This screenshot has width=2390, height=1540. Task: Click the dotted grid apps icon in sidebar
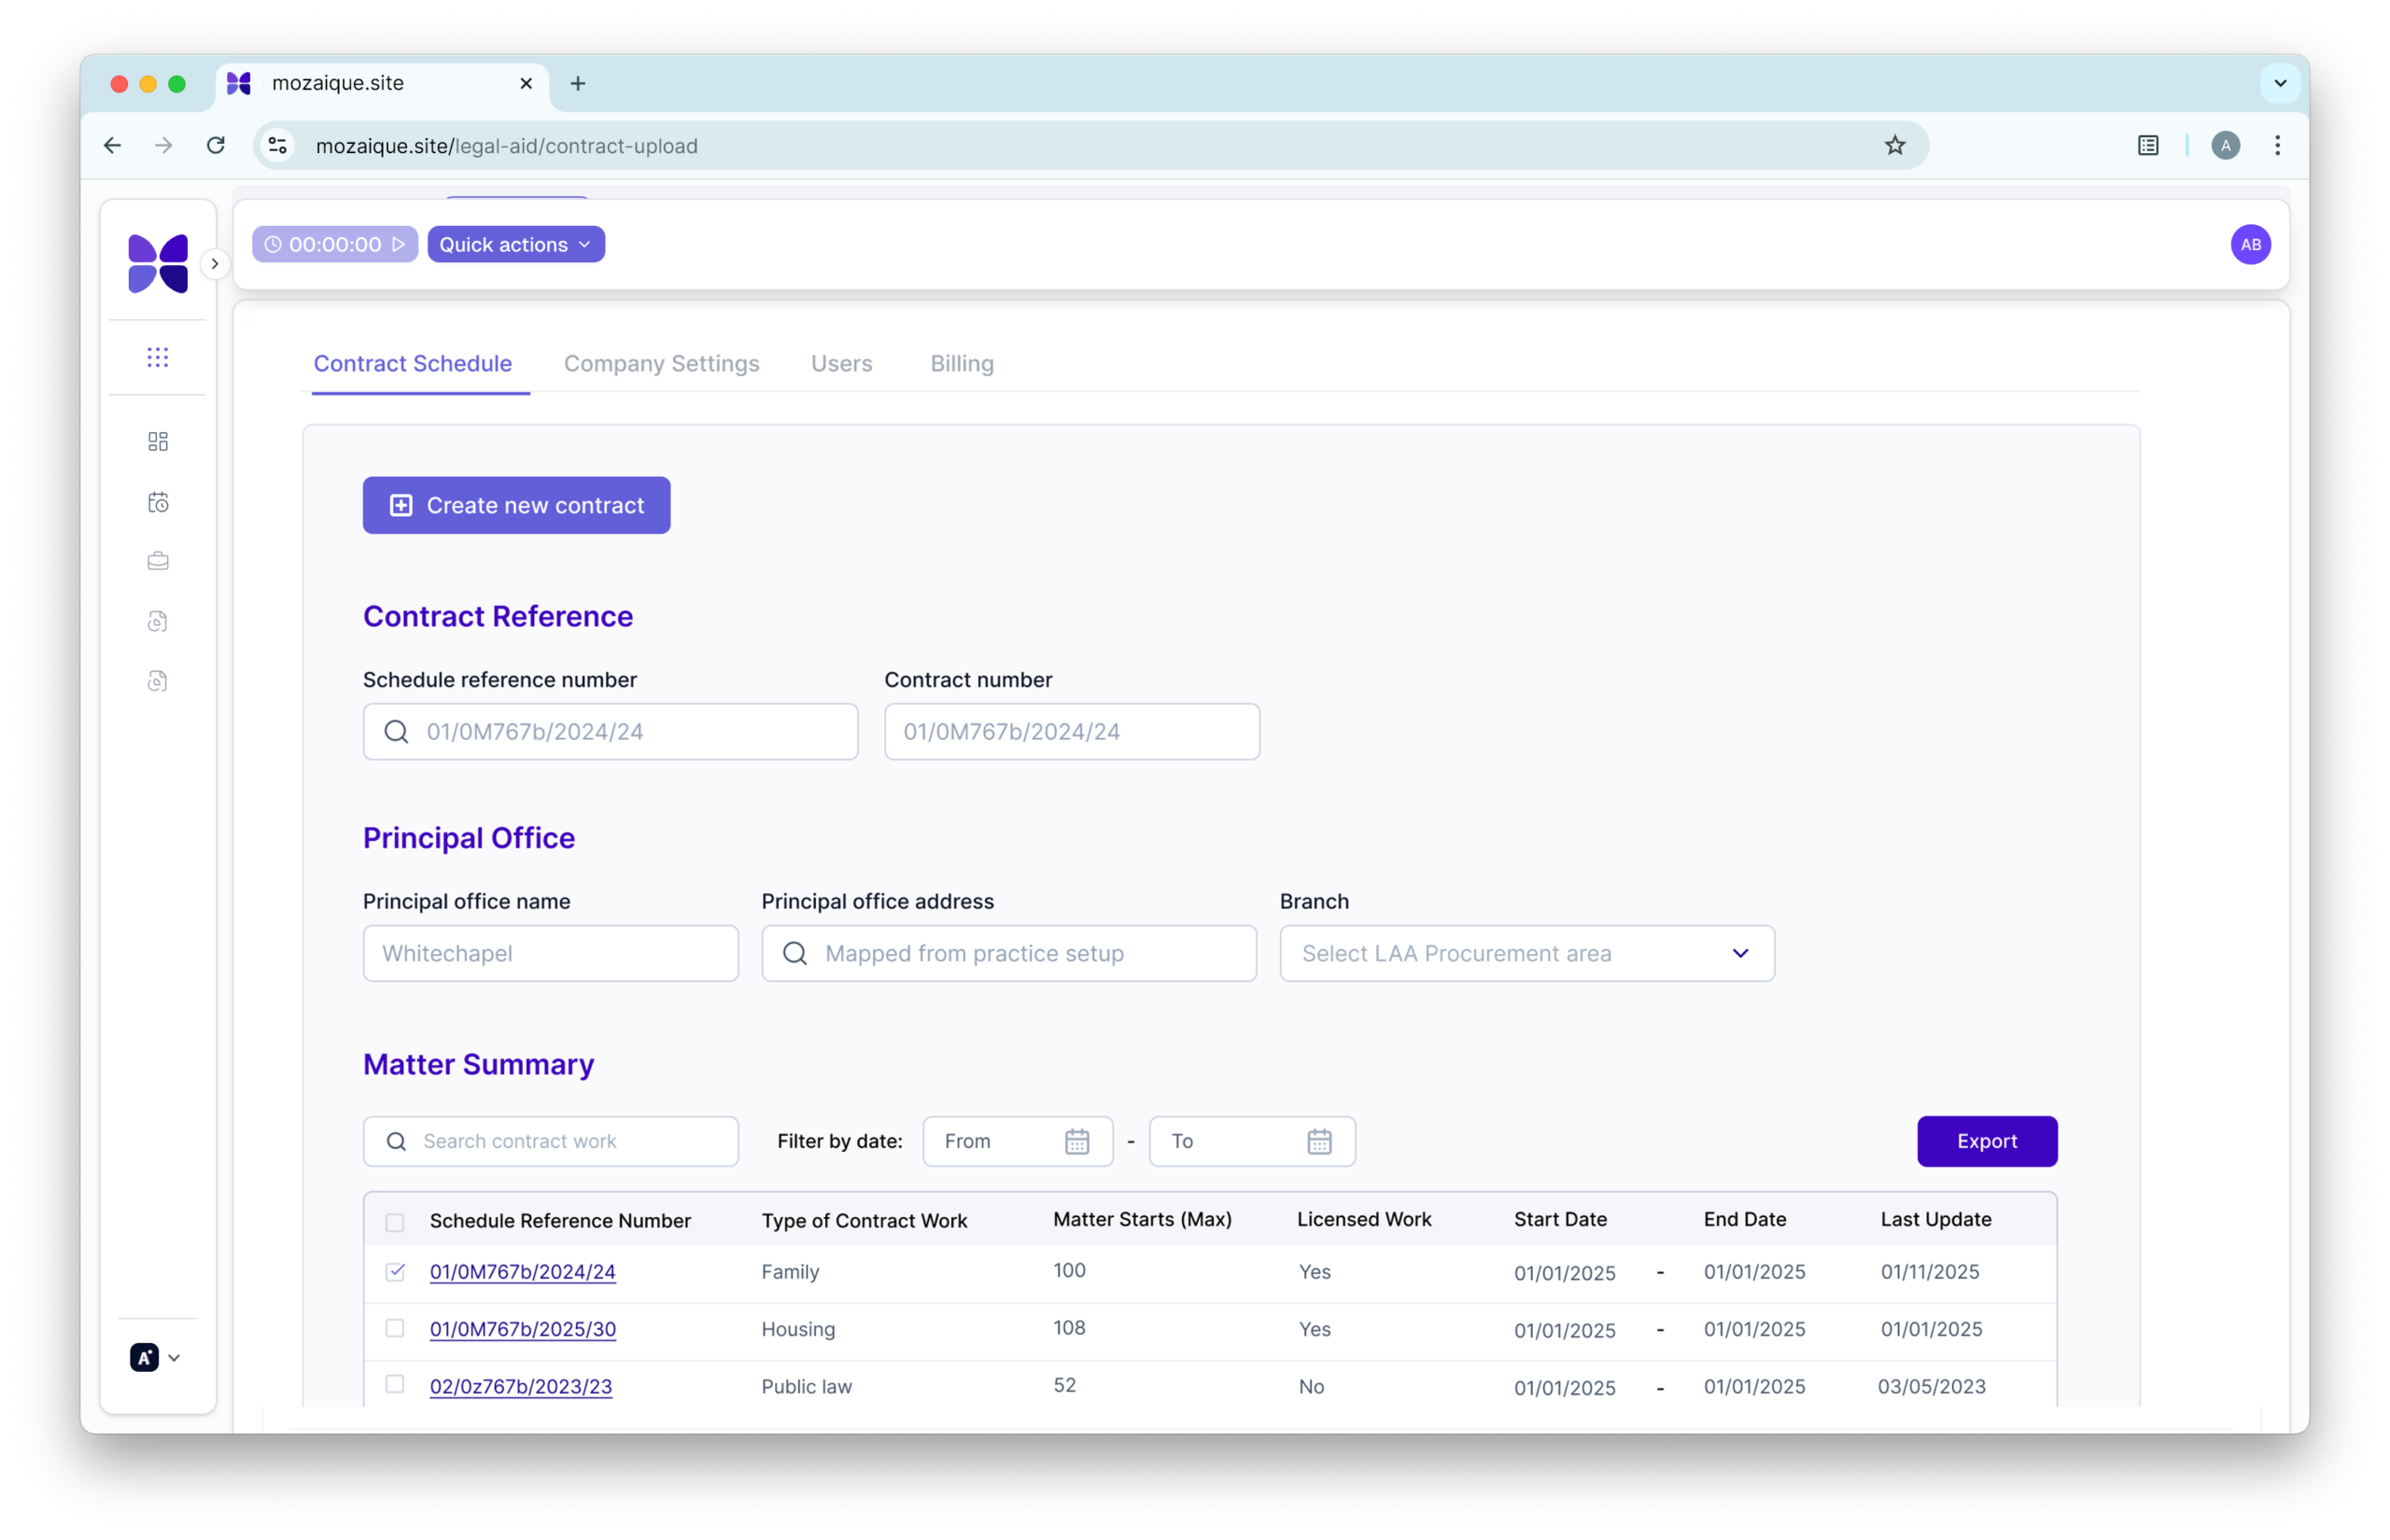(158, 357)
